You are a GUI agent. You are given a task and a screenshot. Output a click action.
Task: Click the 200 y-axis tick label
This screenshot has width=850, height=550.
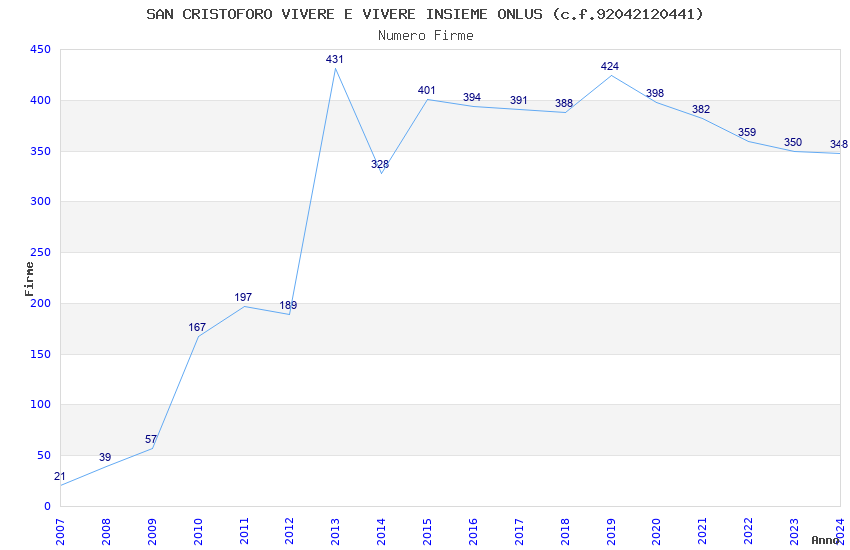(x=40, y=303)
